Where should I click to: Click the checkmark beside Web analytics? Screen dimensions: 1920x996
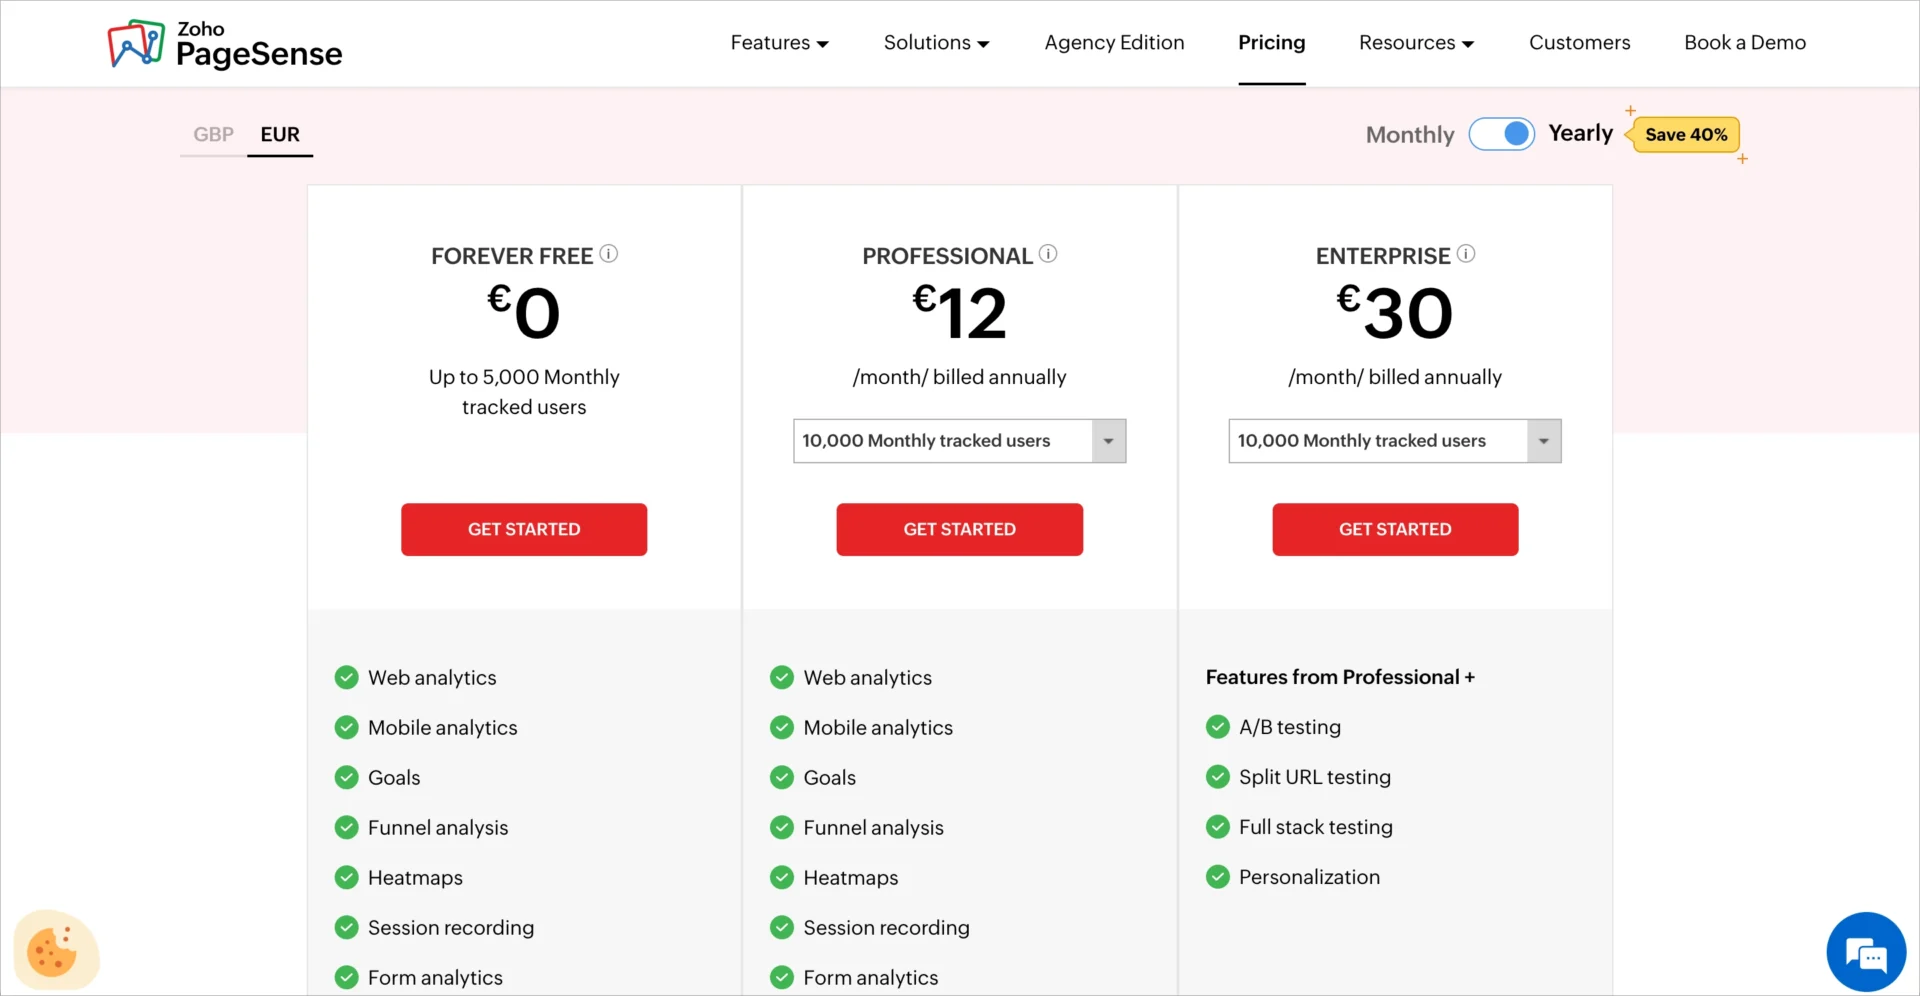tap(346, 677)
